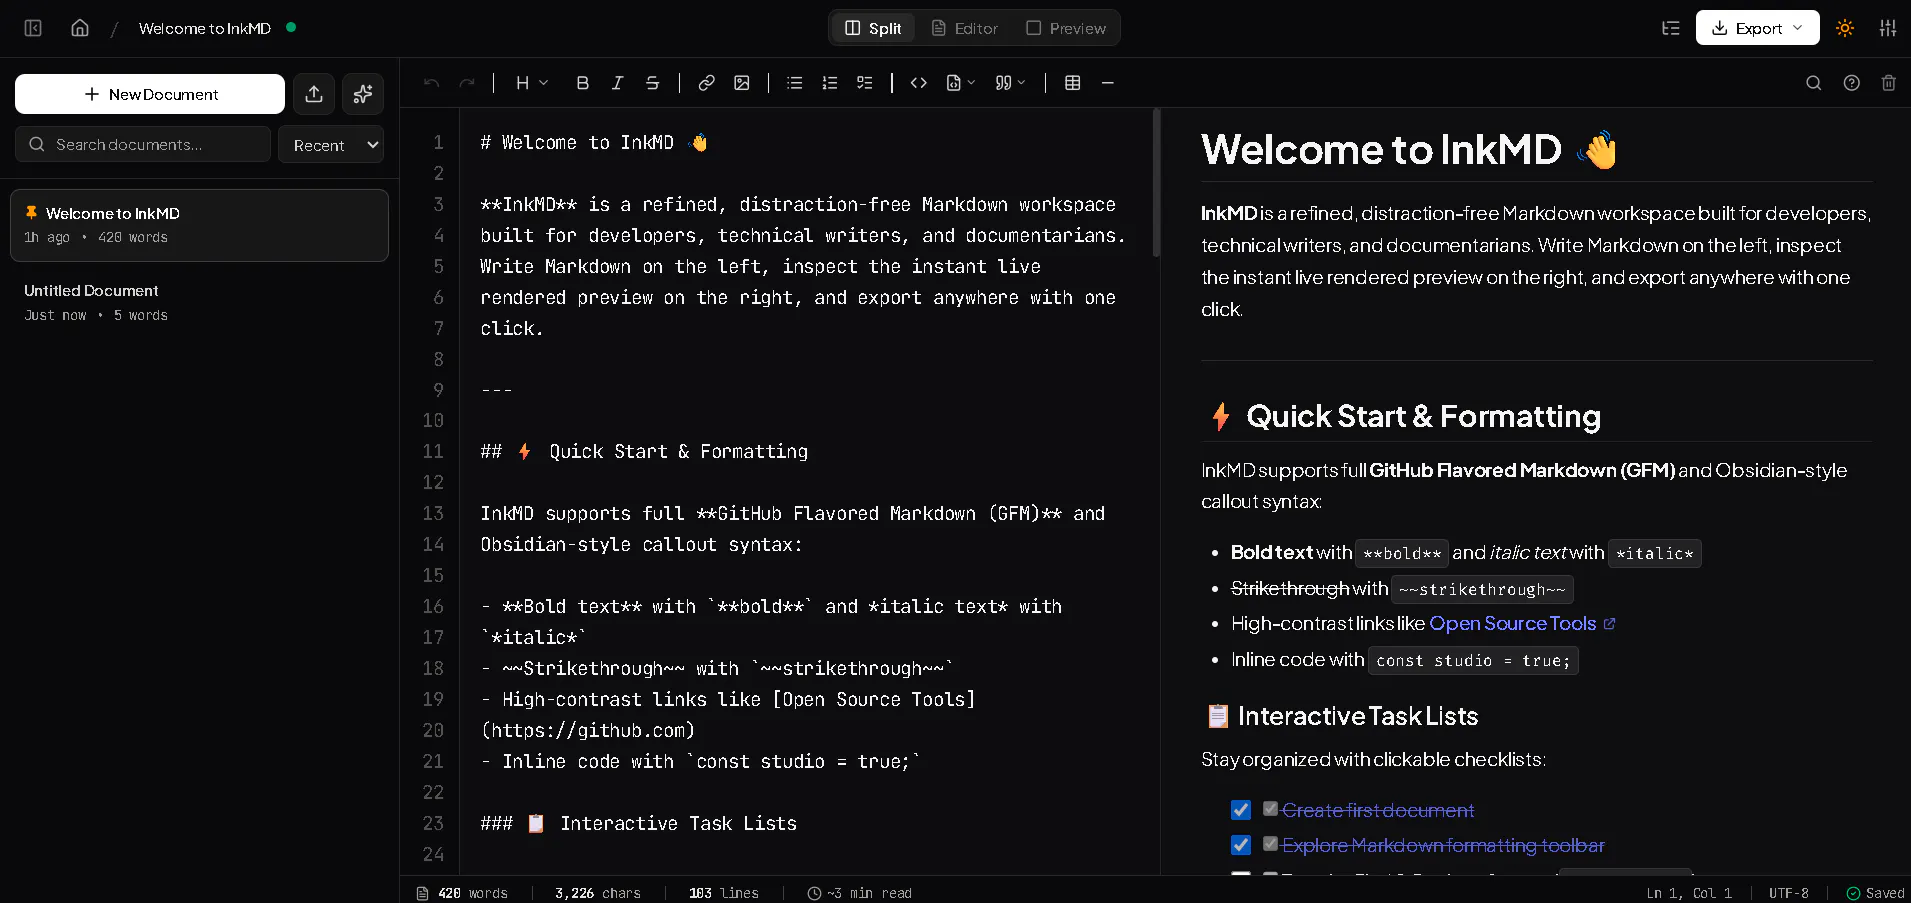Insert a horizontal rule
The height and width of the screenshot is (903, 1911).
coord(1108,83)
